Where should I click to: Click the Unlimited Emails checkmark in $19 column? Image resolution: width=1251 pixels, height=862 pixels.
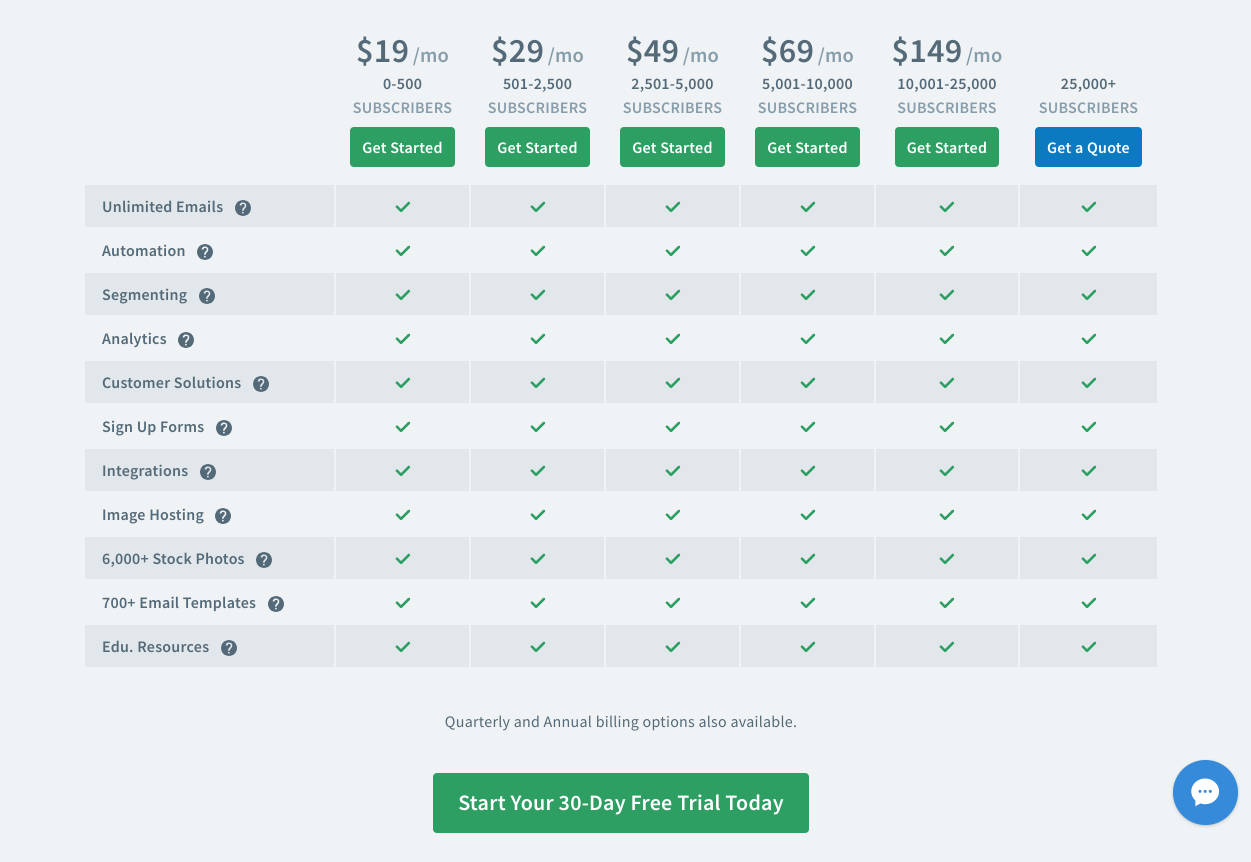coord(402,207)
